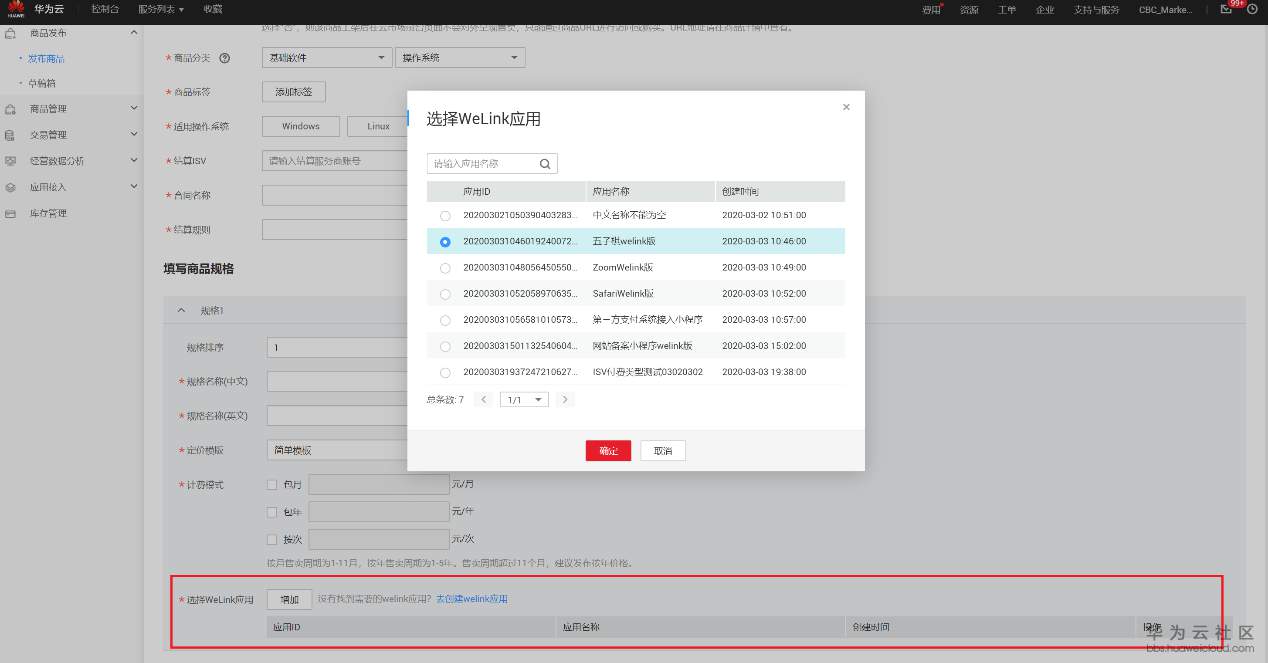Click the help icon next to 商品分类
The height and width of the screenshot is (663, 1268).
click(x=225, y=58)
